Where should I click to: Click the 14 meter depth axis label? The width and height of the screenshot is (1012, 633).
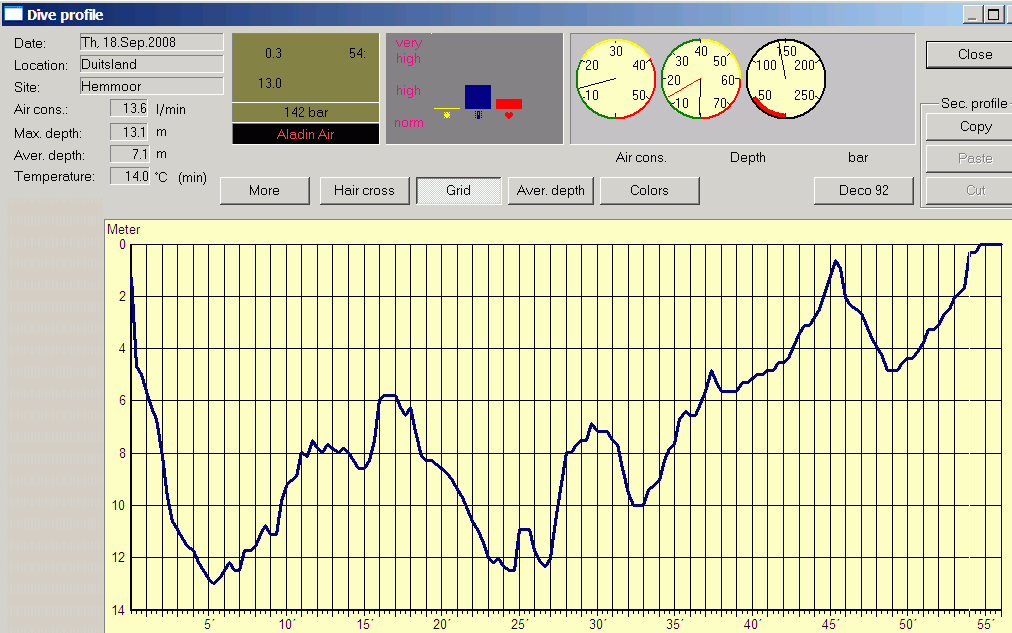[119, 610]
